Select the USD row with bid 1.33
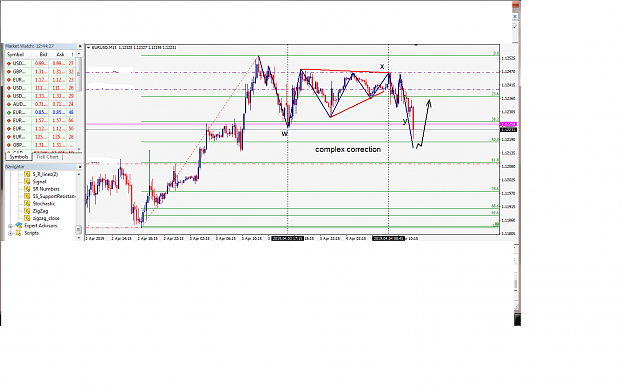The height and width of the screenshot is (391, 625). (x=40, y=96)
